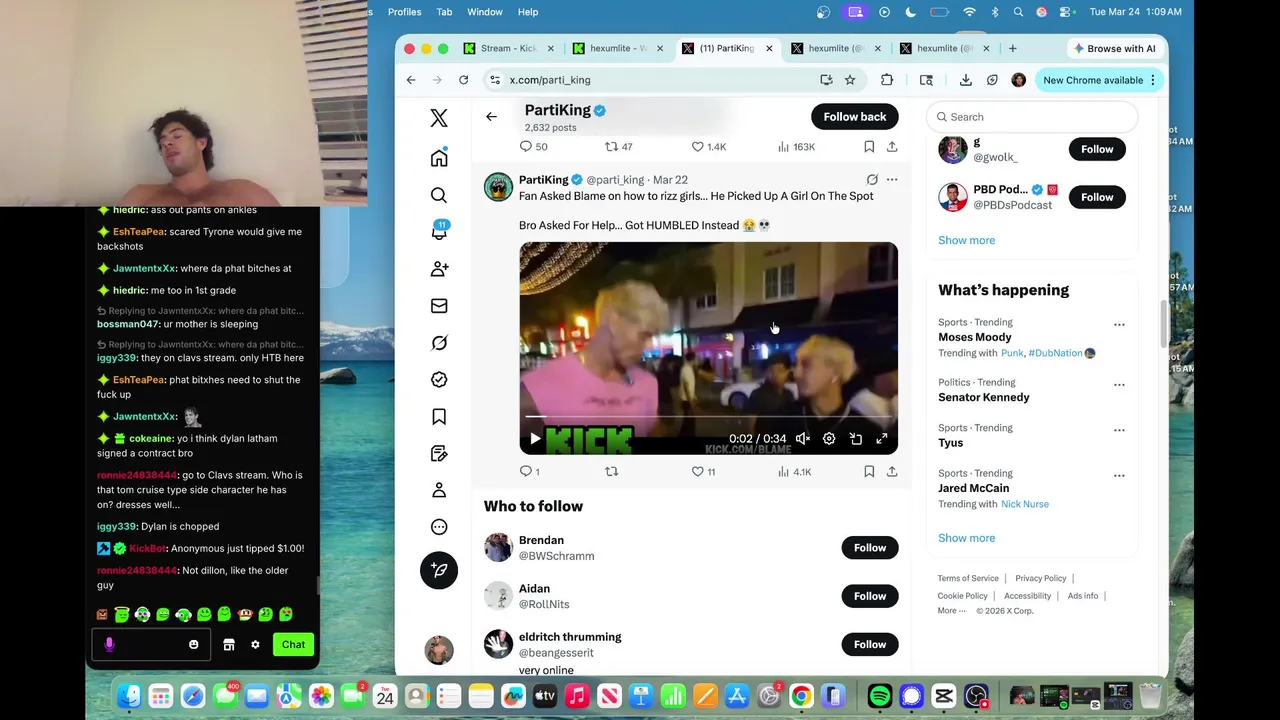
Task: Follow Brendan @BWSchramm
Action: pyautogui.click(x=870, y=548)
